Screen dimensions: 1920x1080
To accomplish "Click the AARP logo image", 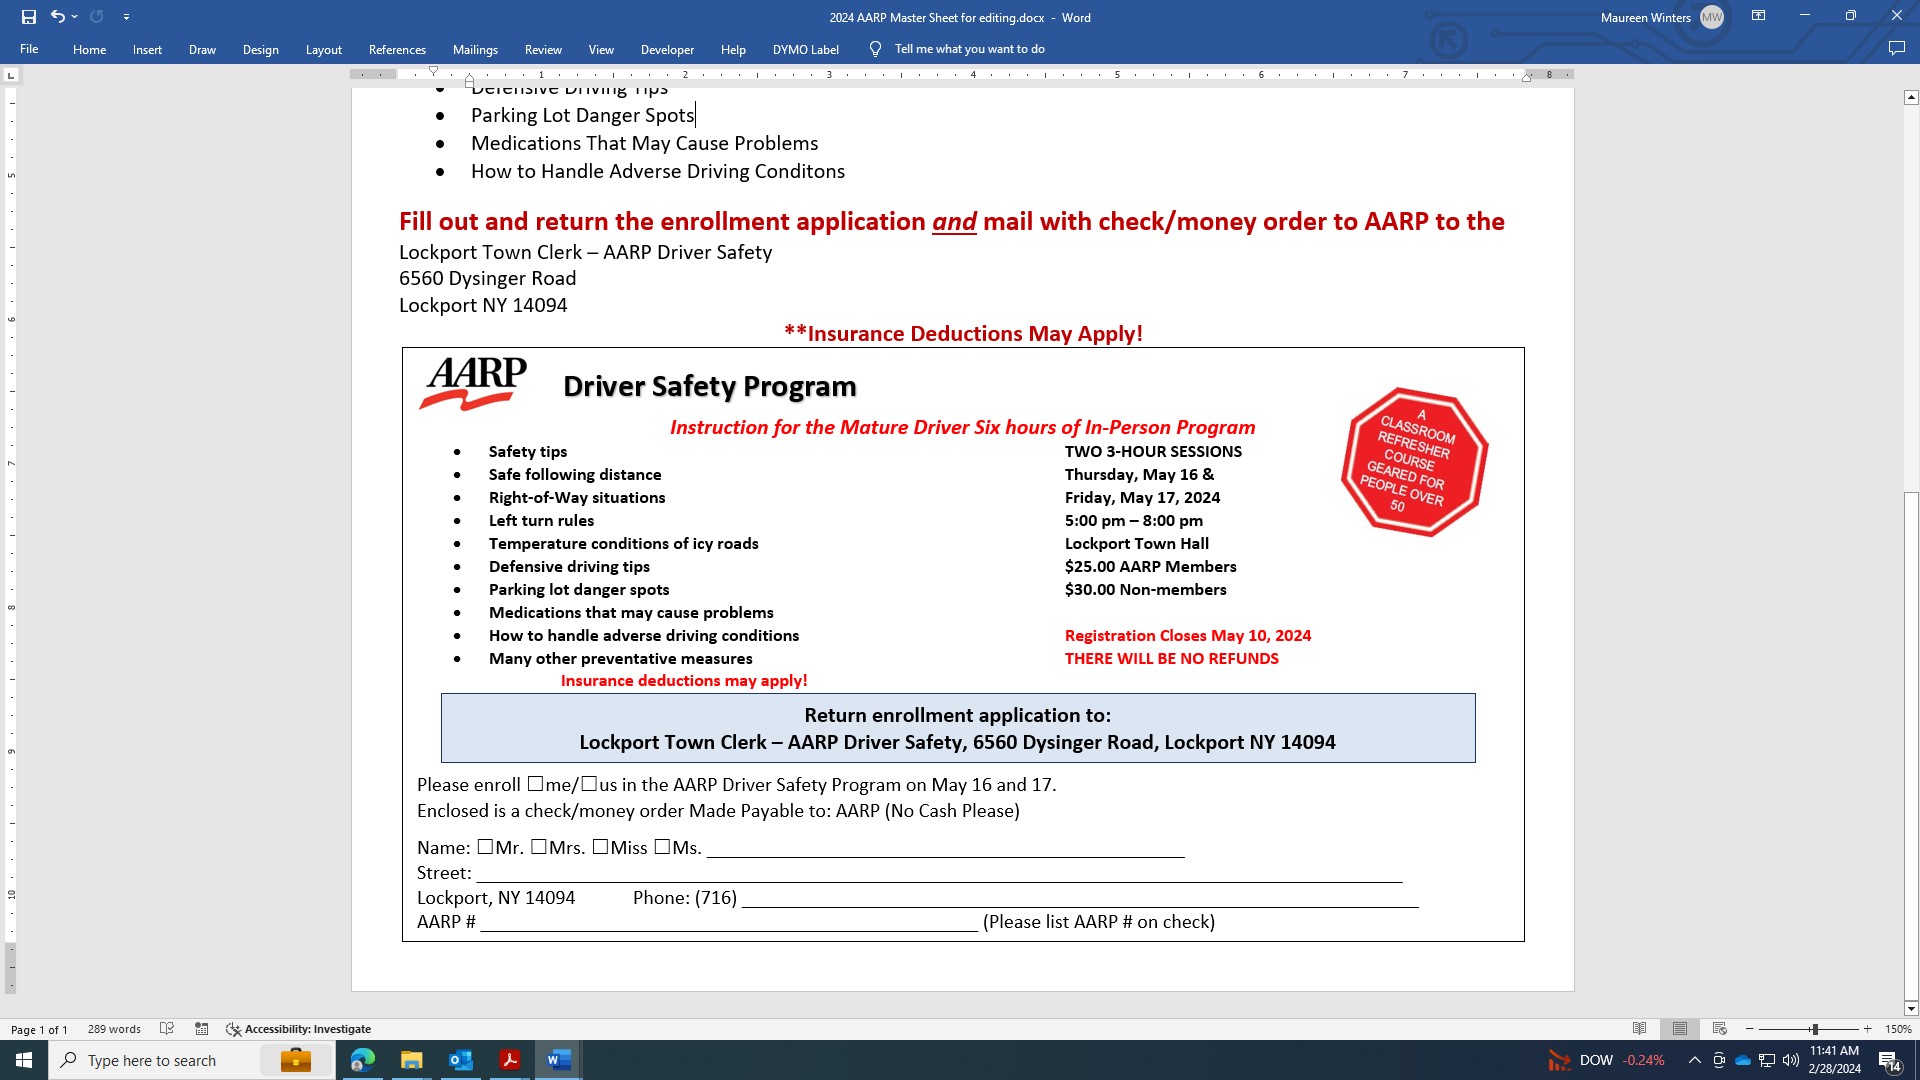I will pos(473,384).
